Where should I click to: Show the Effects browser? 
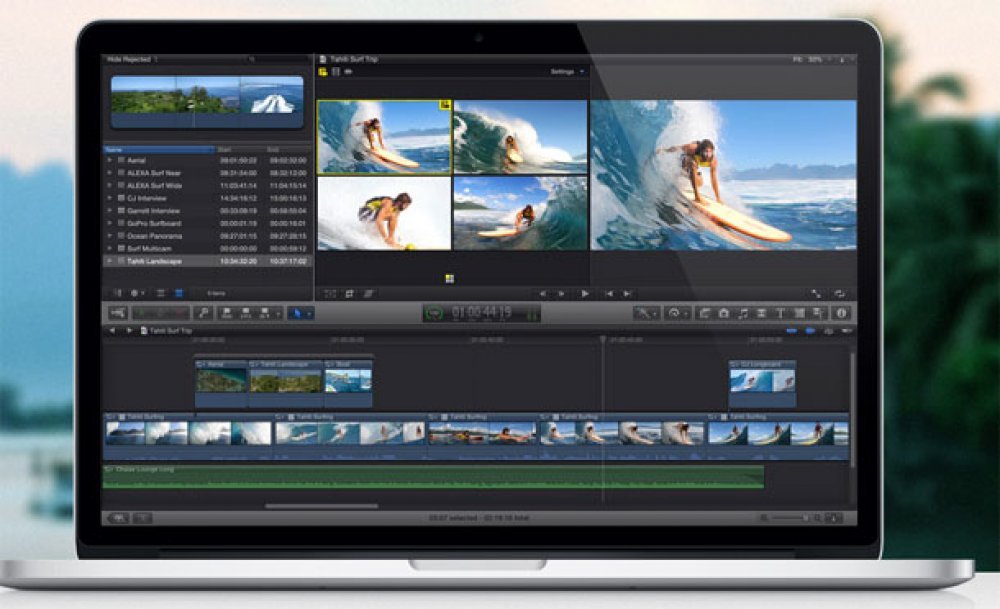704,313
